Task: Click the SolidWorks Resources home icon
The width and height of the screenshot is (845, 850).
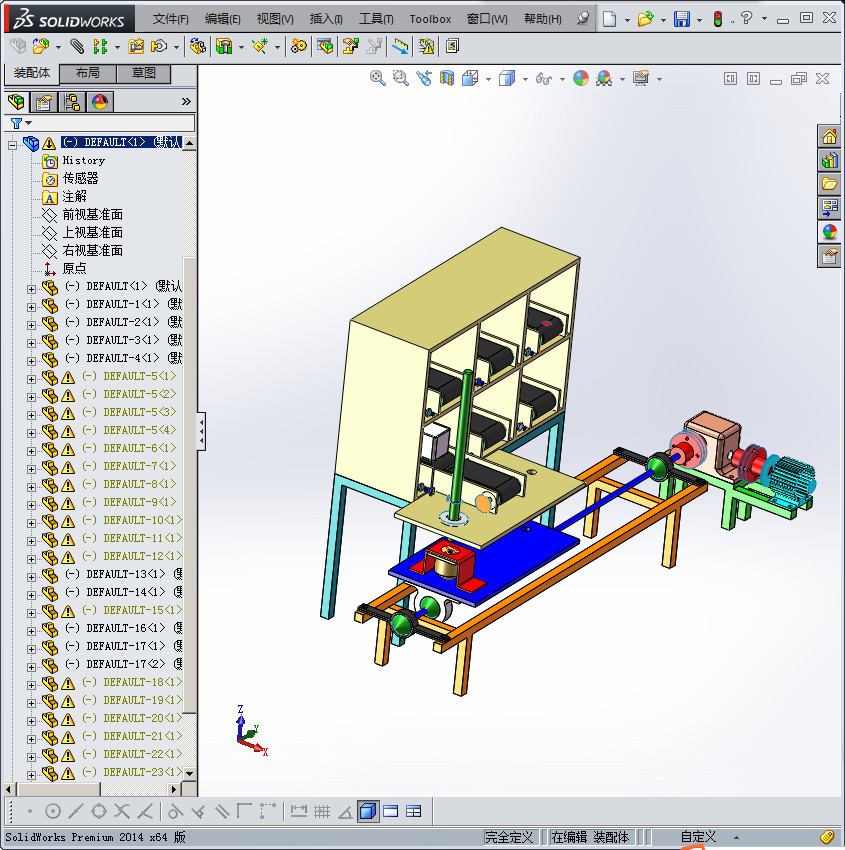Action: click(x=829, y=137)
